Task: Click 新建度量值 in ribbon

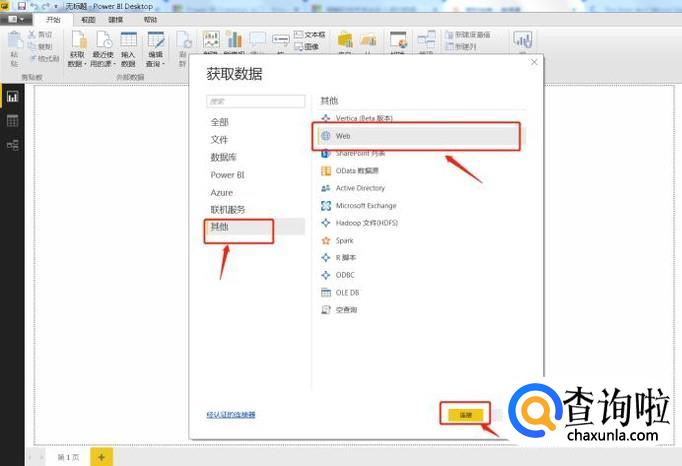Action: 468,34
